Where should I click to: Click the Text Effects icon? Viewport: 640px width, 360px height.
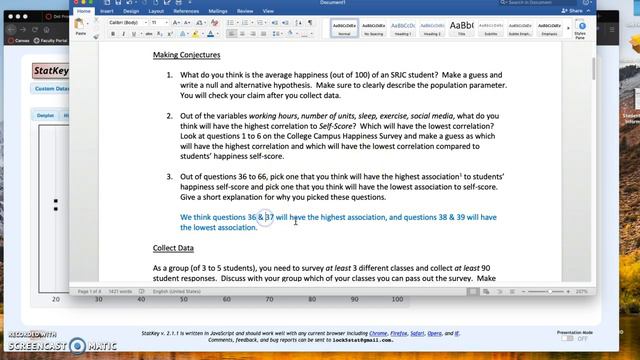[x=183, y=34]
